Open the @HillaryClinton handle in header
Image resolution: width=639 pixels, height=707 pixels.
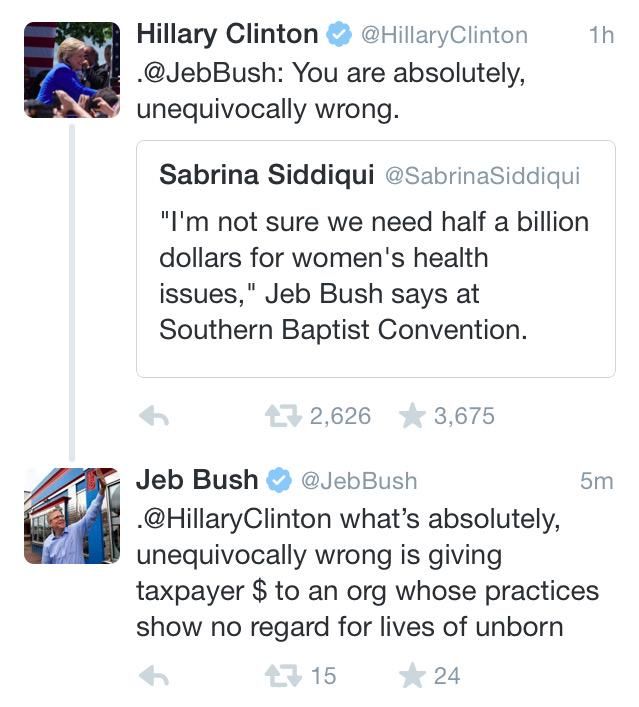tap(443, 36)
